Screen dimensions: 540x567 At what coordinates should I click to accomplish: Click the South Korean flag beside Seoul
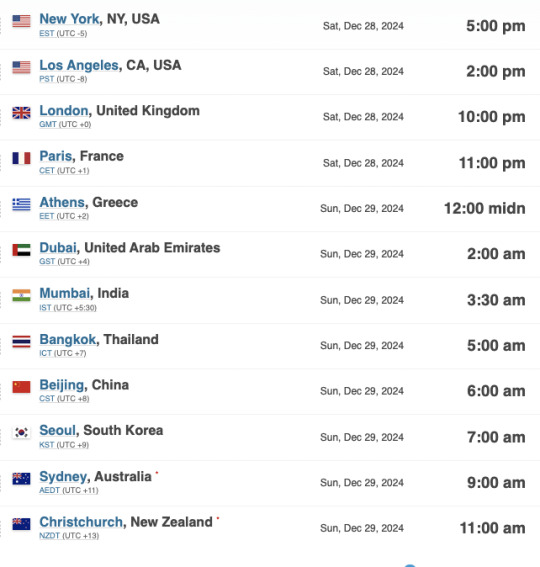click(21, 432)
